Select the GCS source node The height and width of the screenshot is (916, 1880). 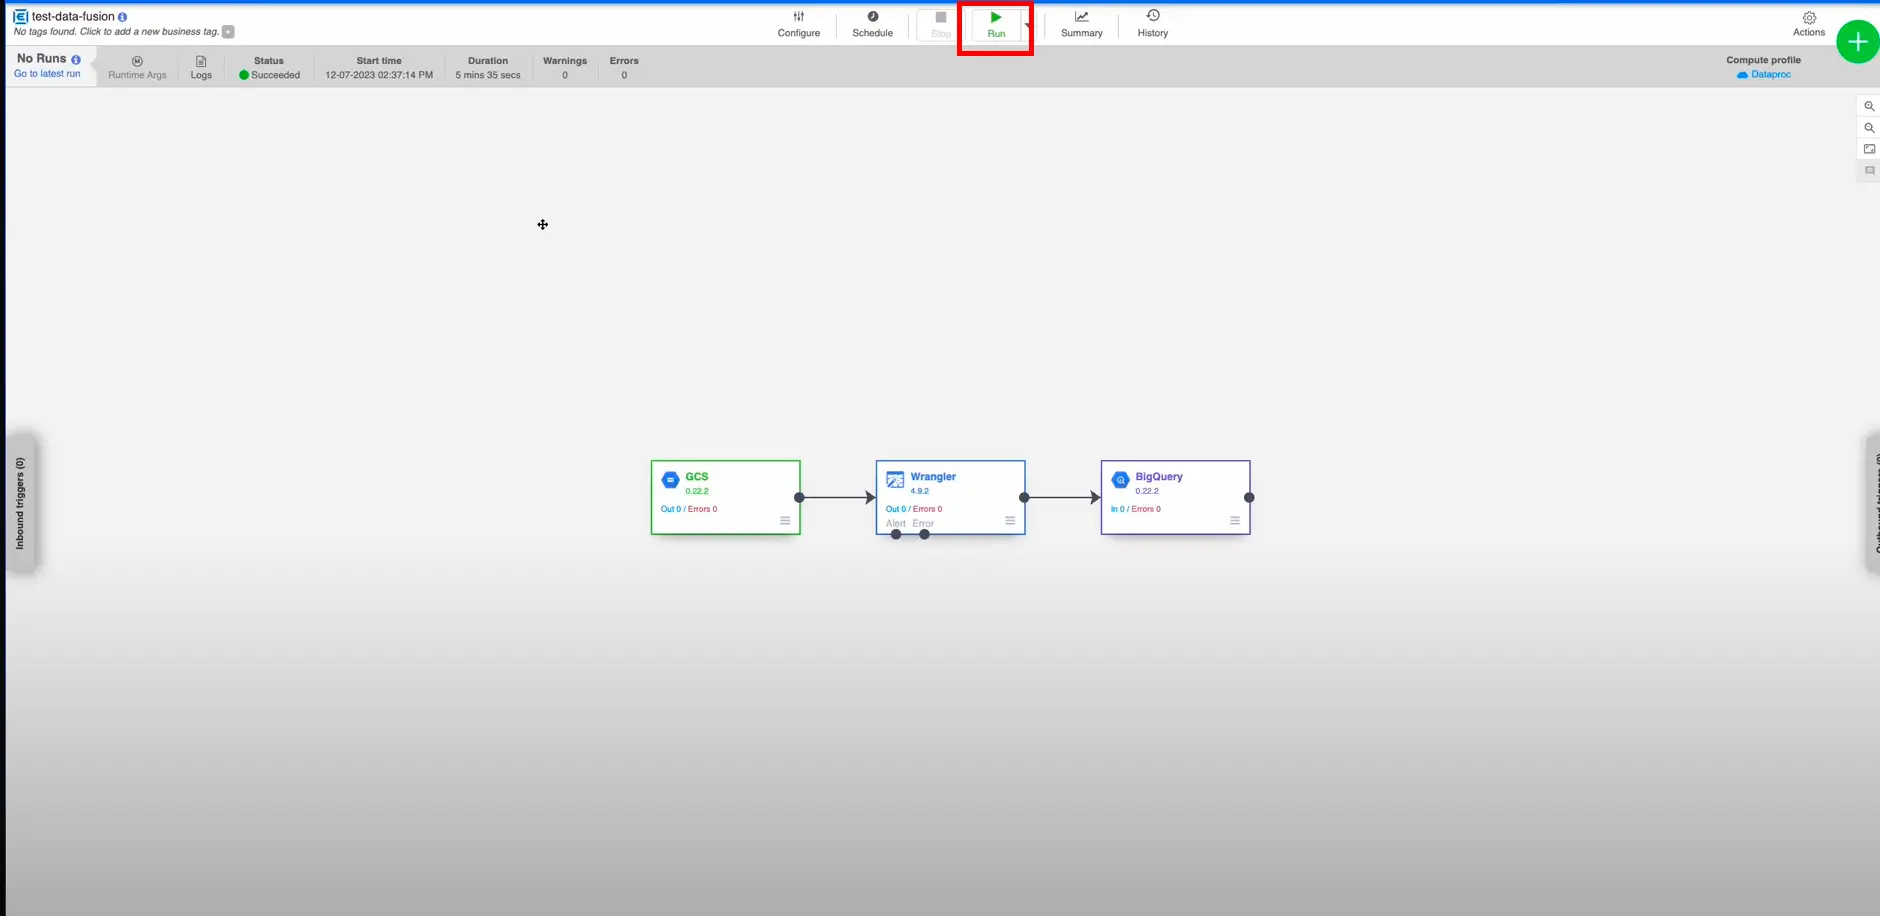click(725, 497)
